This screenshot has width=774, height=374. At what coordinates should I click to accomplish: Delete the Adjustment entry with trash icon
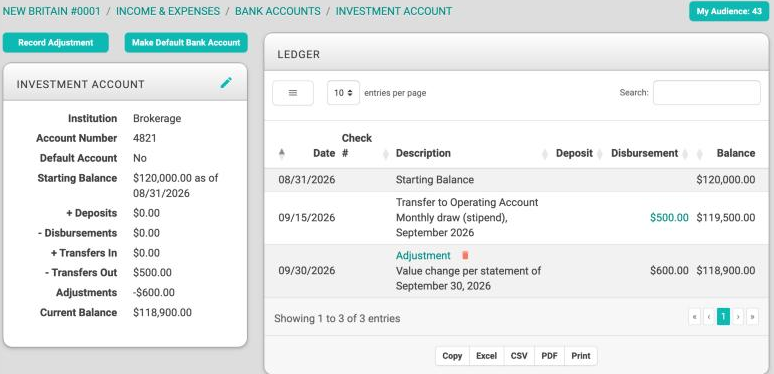click(464, 256)
